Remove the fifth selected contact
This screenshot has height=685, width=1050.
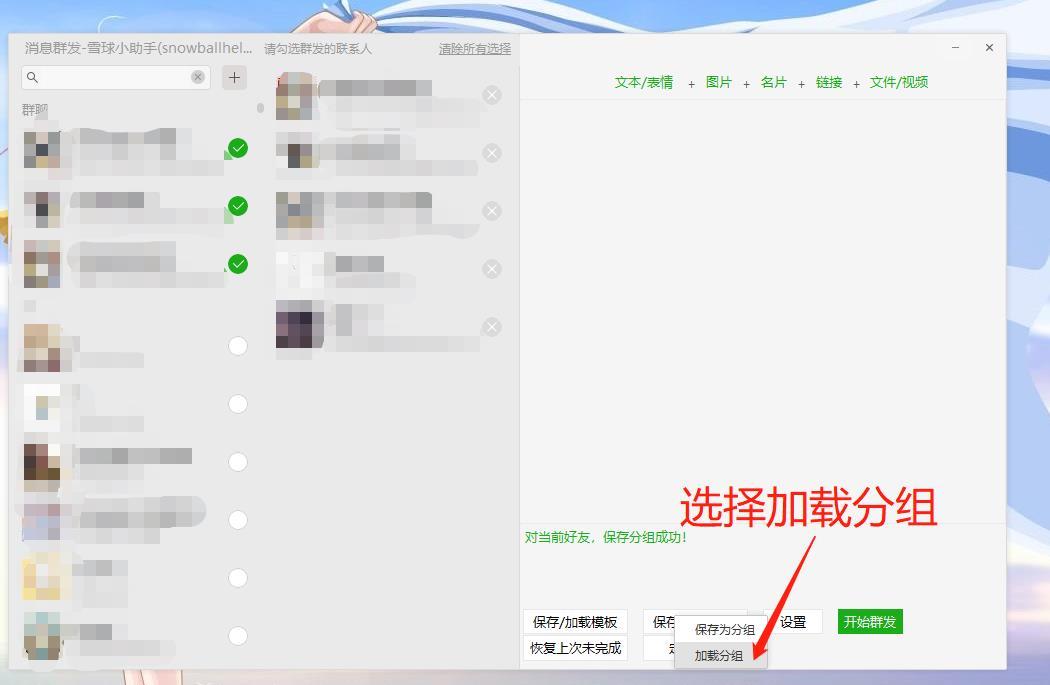coord(492,327)
